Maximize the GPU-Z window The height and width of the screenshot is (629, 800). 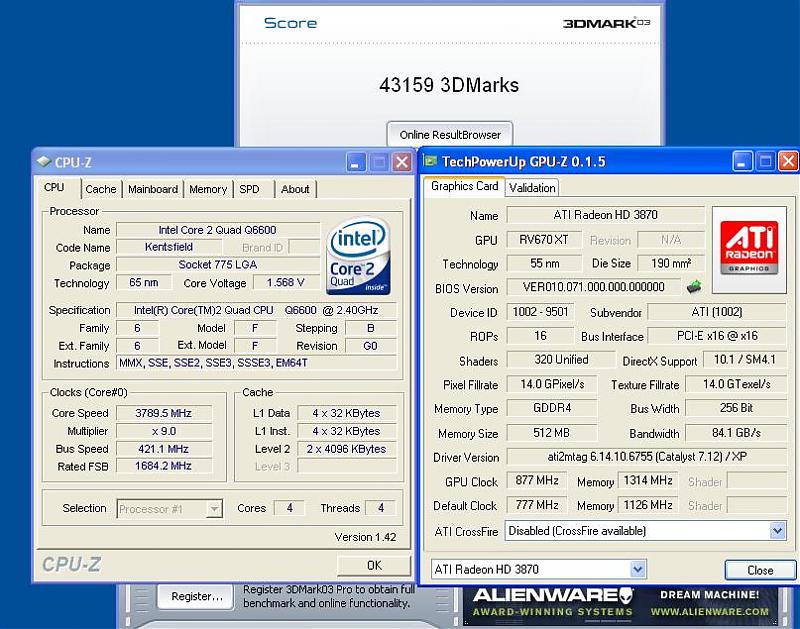[765, 162]
